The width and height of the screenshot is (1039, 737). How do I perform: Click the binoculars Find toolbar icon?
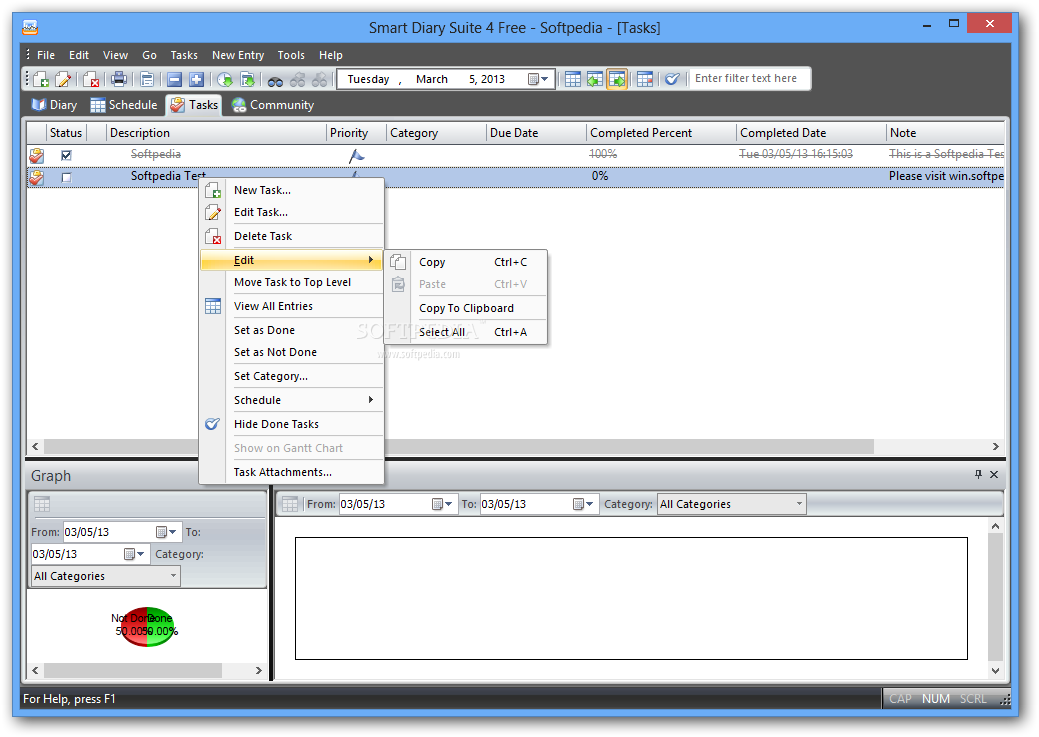click(x=275, y=80)
